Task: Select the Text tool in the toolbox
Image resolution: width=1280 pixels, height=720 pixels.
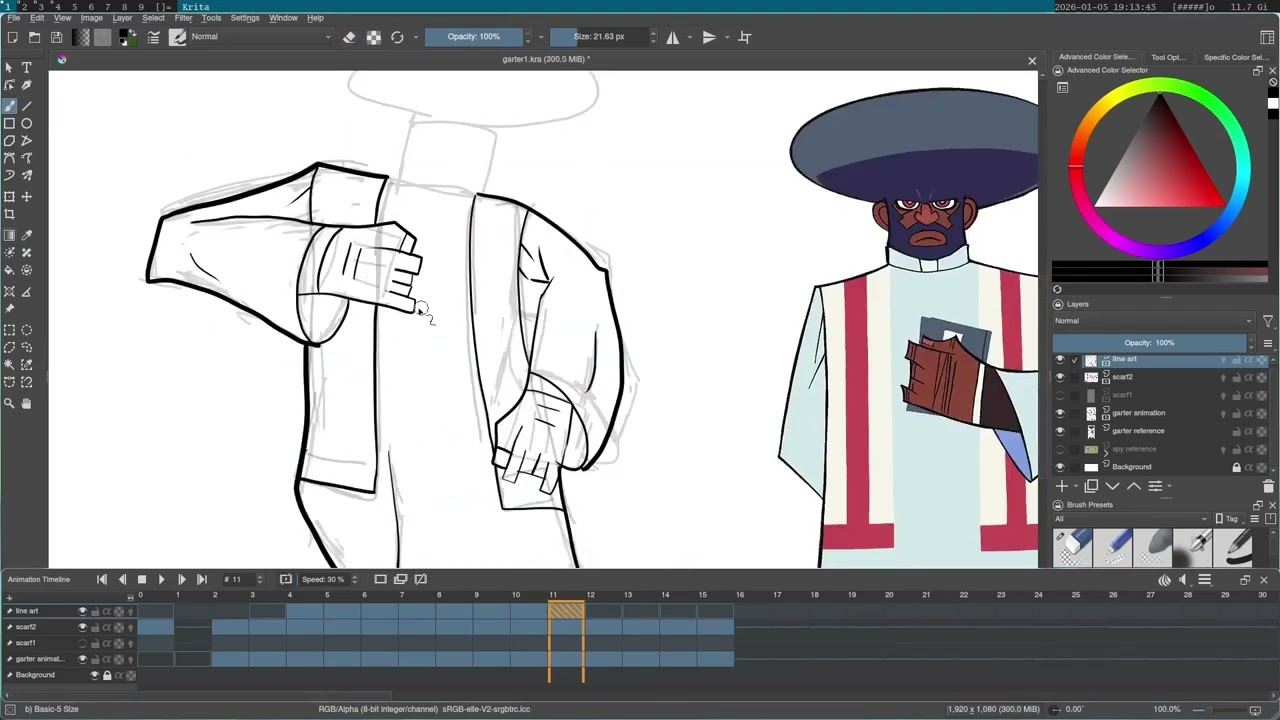Action: point(27,68)
